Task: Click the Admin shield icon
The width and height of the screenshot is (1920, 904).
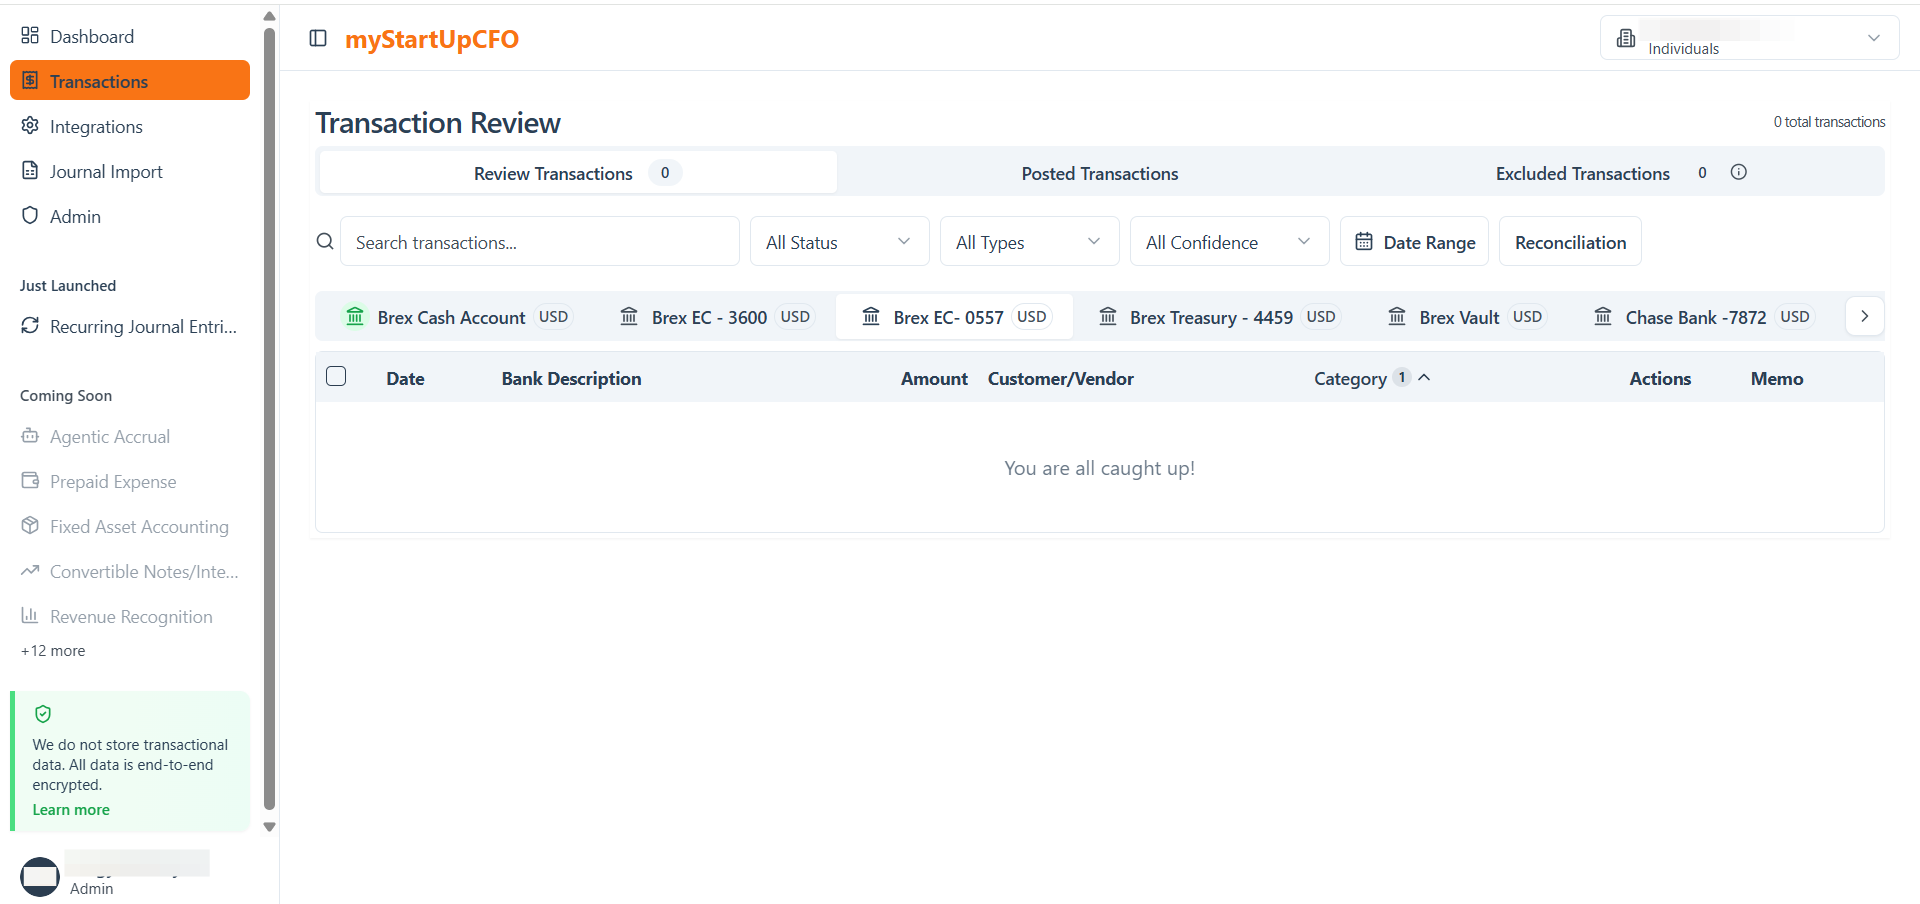Action: [30, 216]
